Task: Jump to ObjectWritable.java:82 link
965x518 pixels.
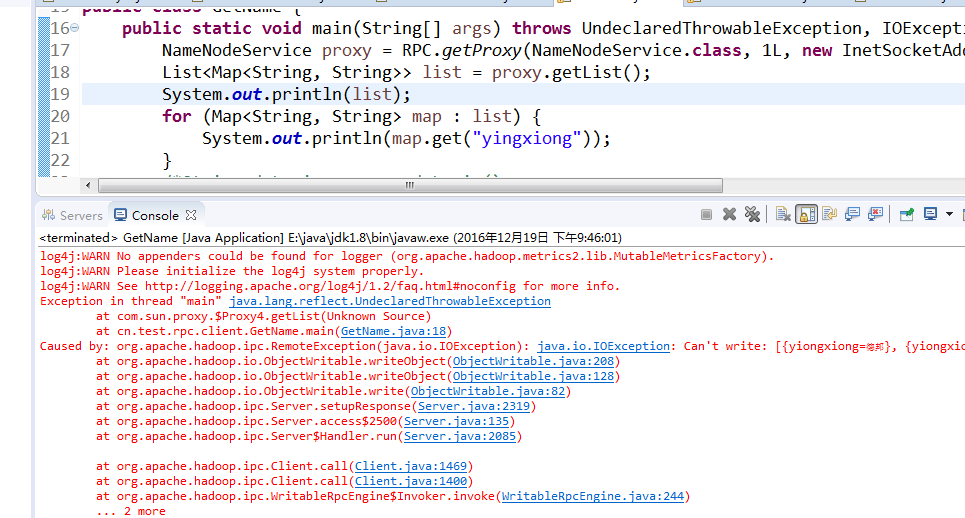Action: pos(488,391)
